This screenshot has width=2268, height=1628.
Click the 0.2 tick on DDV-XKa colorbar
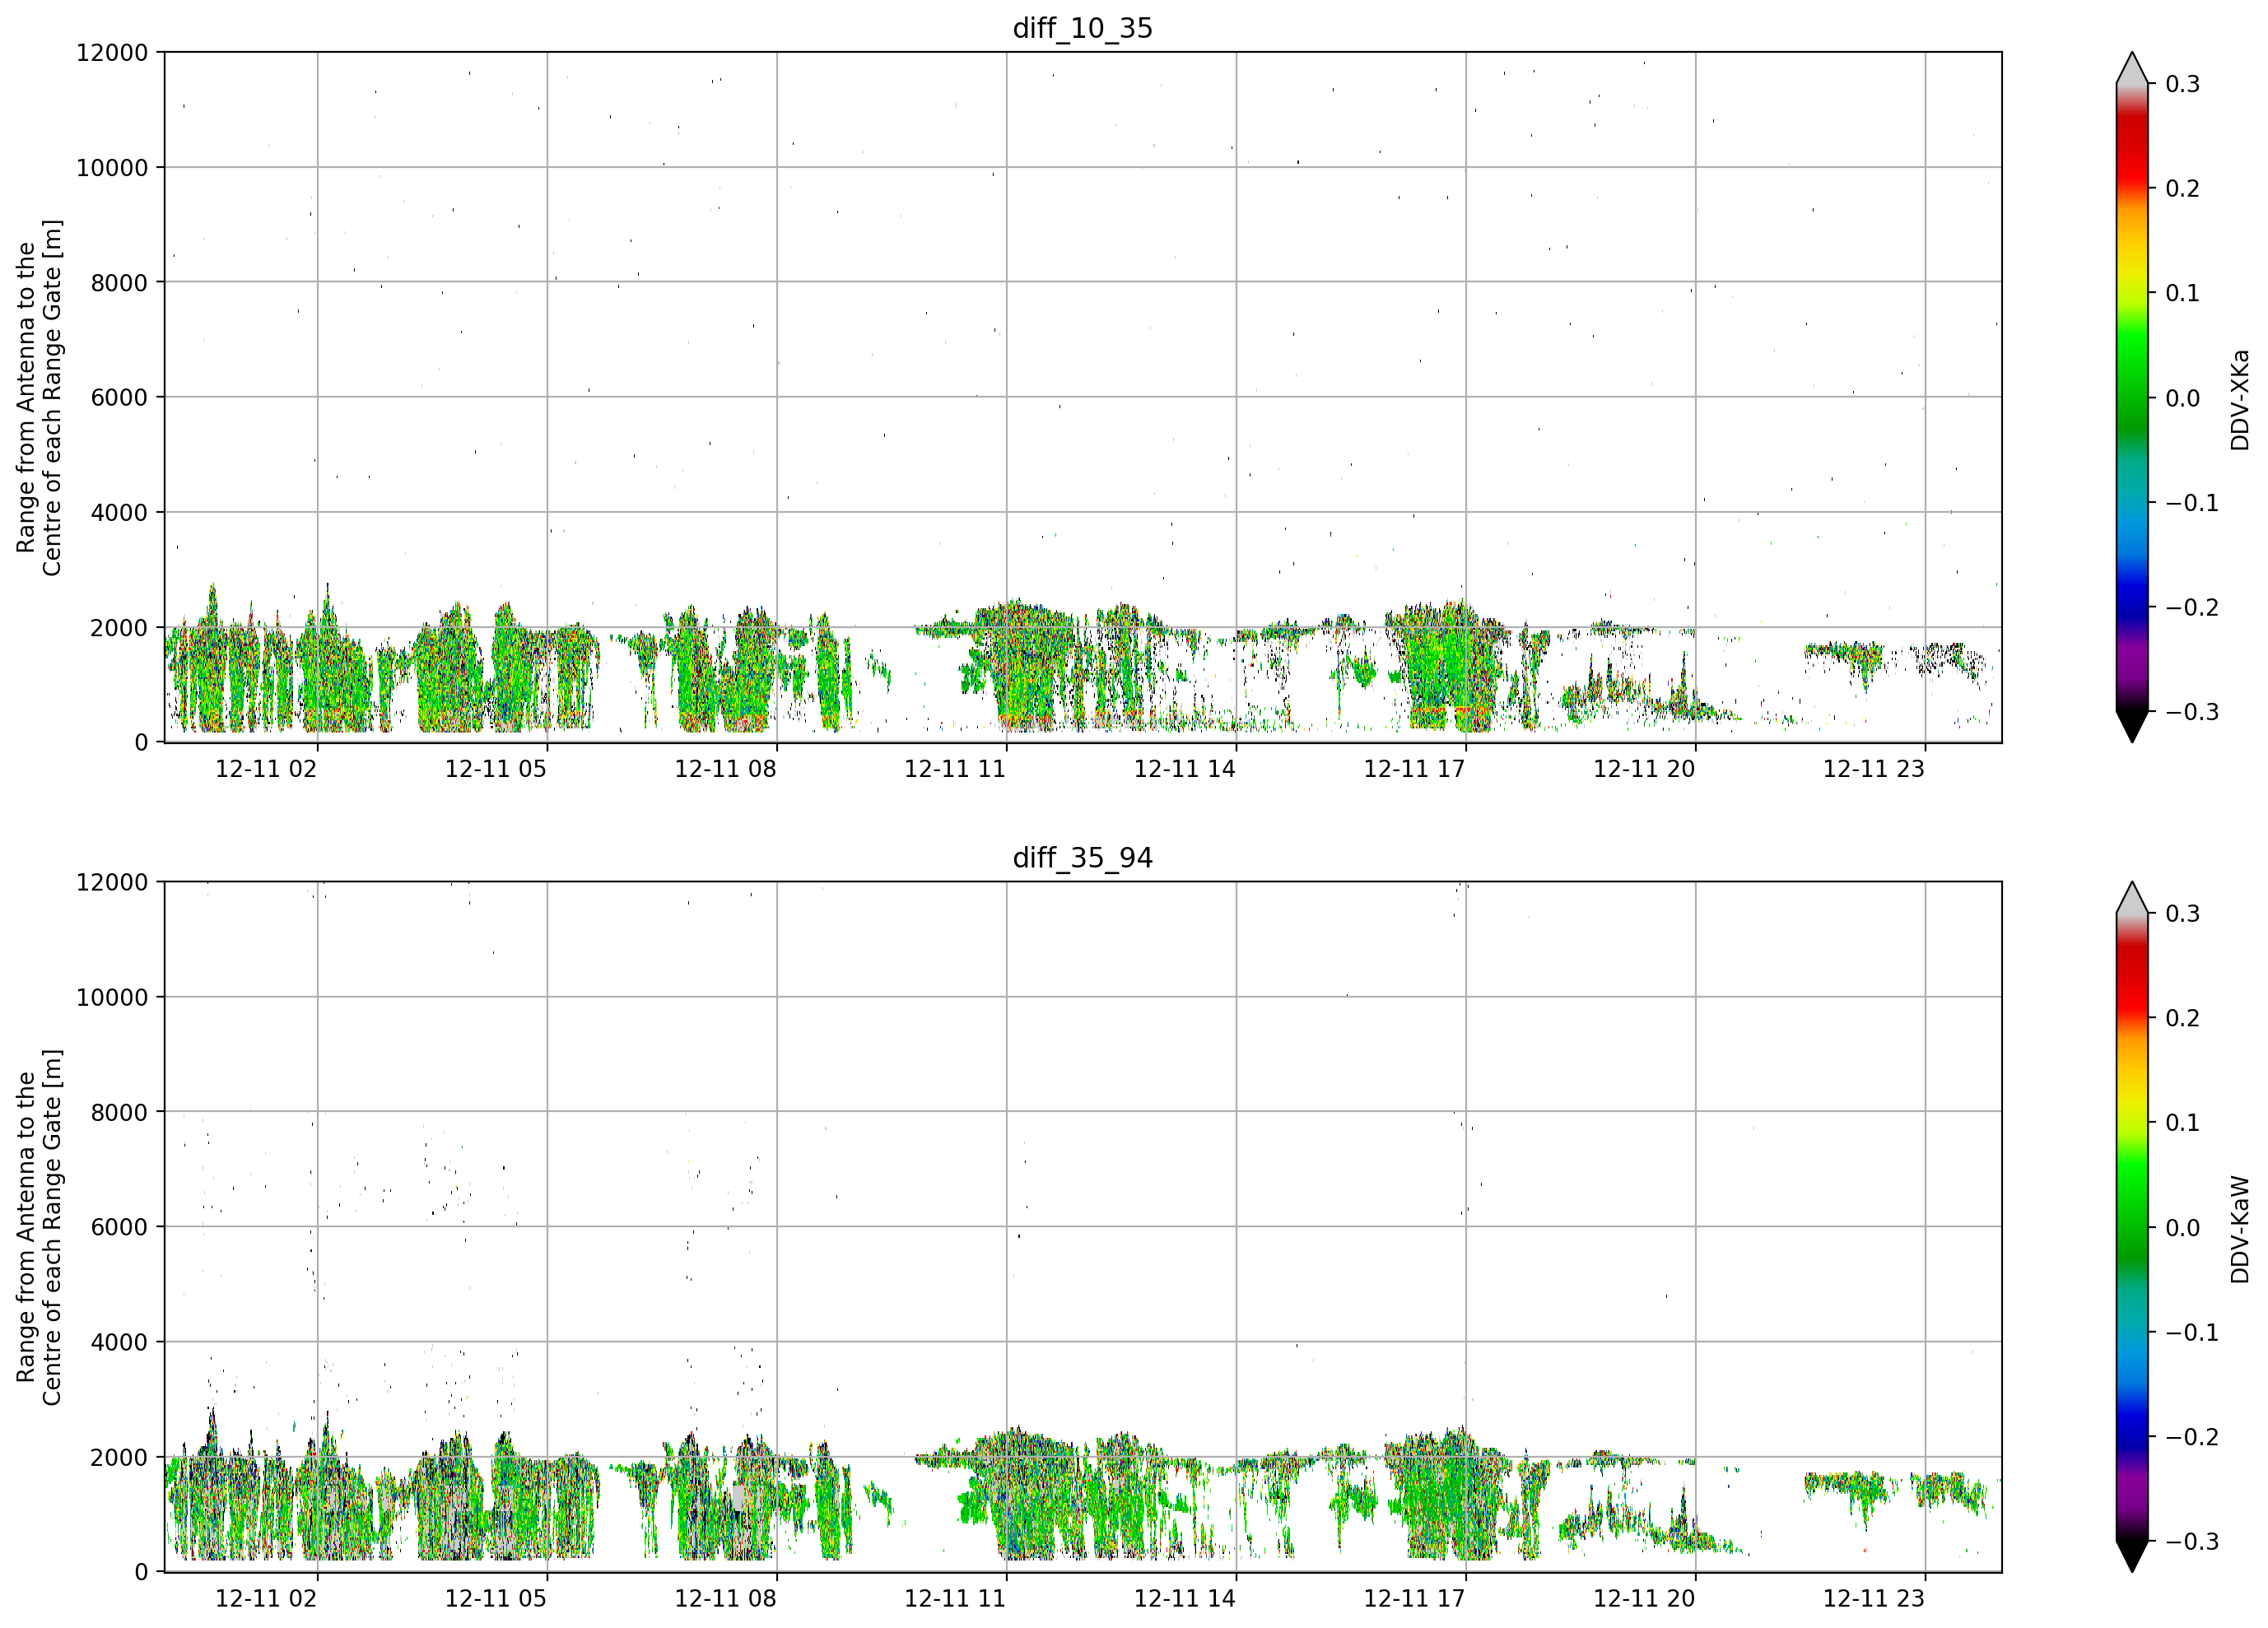point(2182,188)
